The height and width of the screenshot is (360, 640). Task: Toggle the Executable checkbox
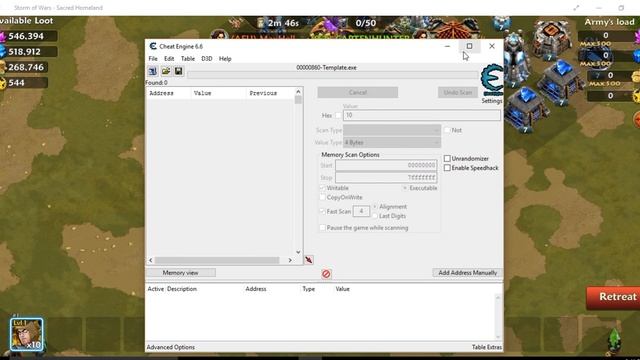(x=405, y=188)
